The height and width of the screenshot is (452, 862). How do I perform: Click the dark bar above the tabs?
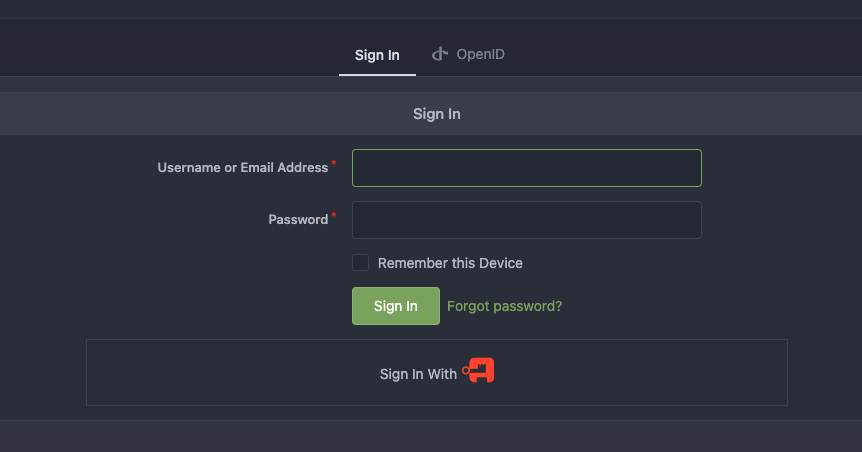[x=430, y=9]
